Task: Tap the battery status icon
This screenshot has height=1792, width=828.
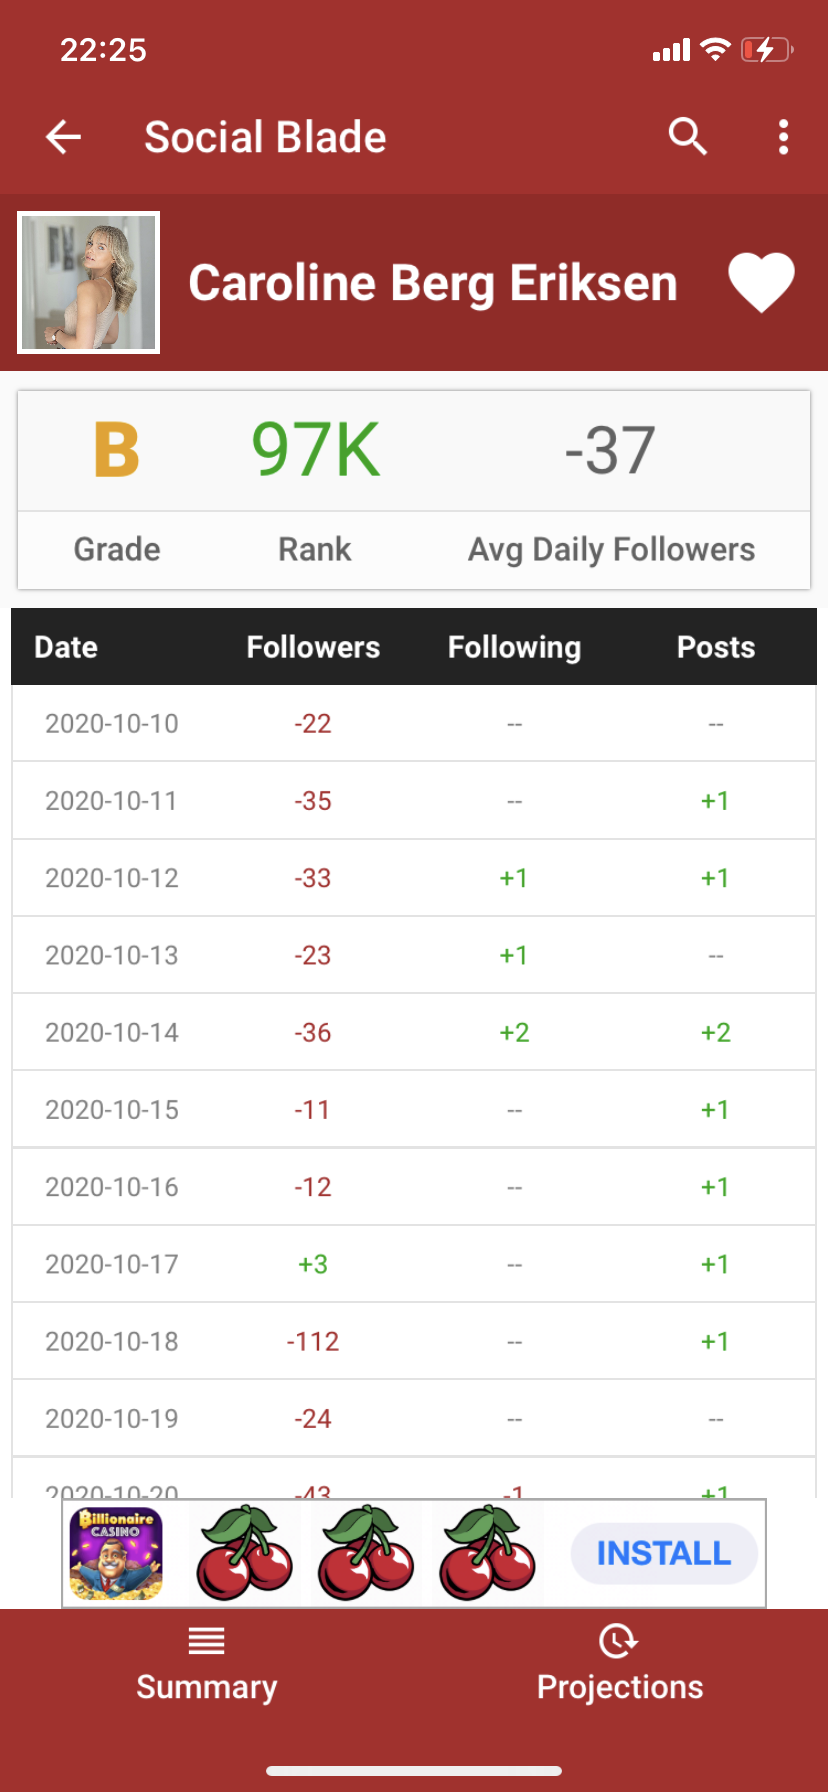Action: 767,49
